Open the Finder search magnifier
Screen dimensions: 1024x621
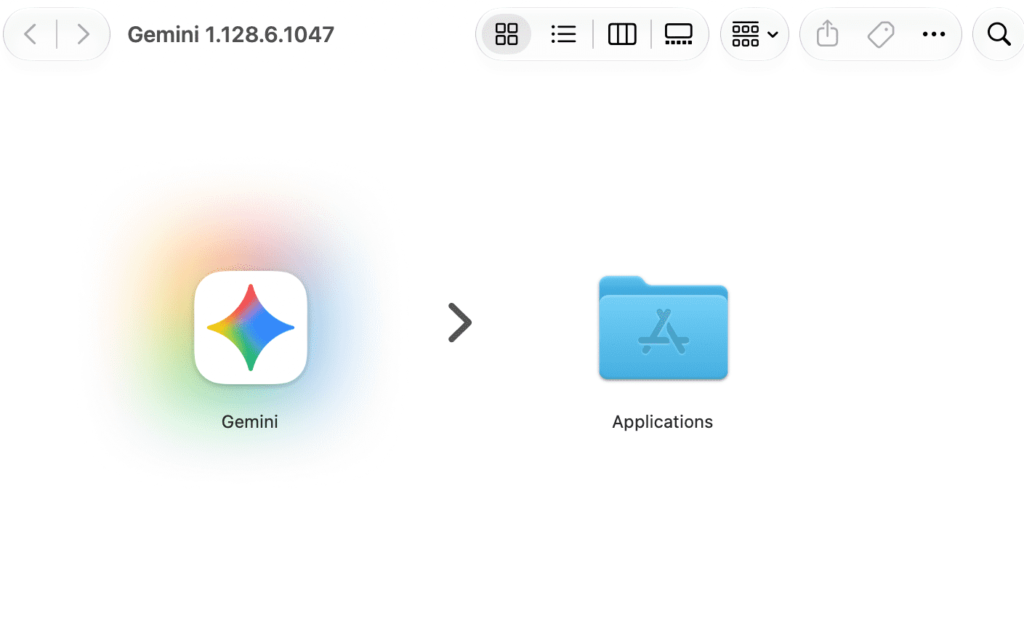999,34
